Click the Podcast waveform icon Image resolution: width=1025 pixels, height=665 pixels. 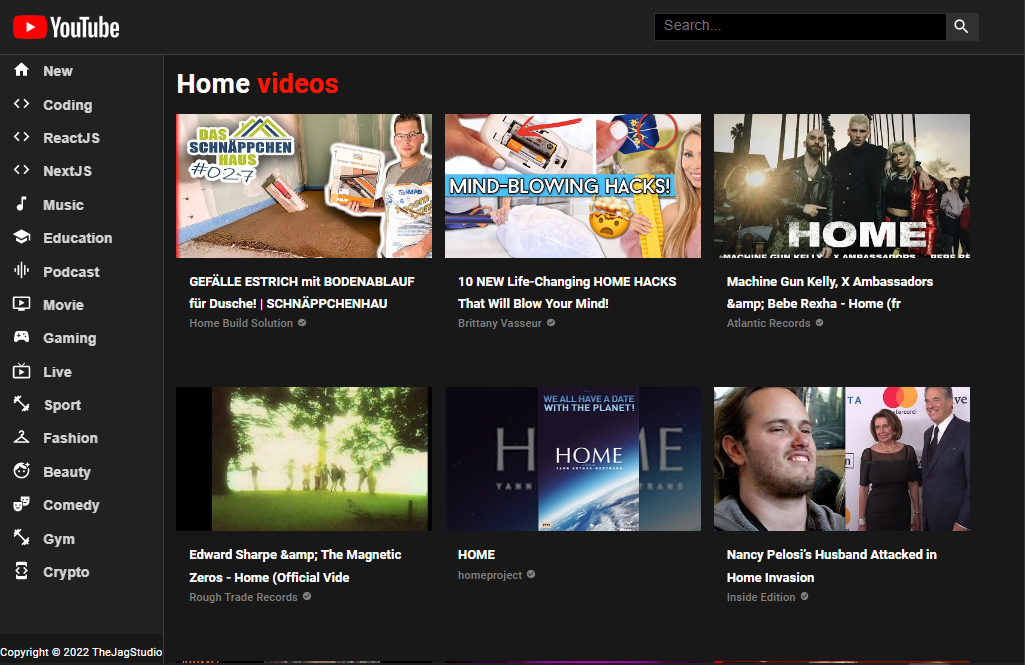coord(22,271)
